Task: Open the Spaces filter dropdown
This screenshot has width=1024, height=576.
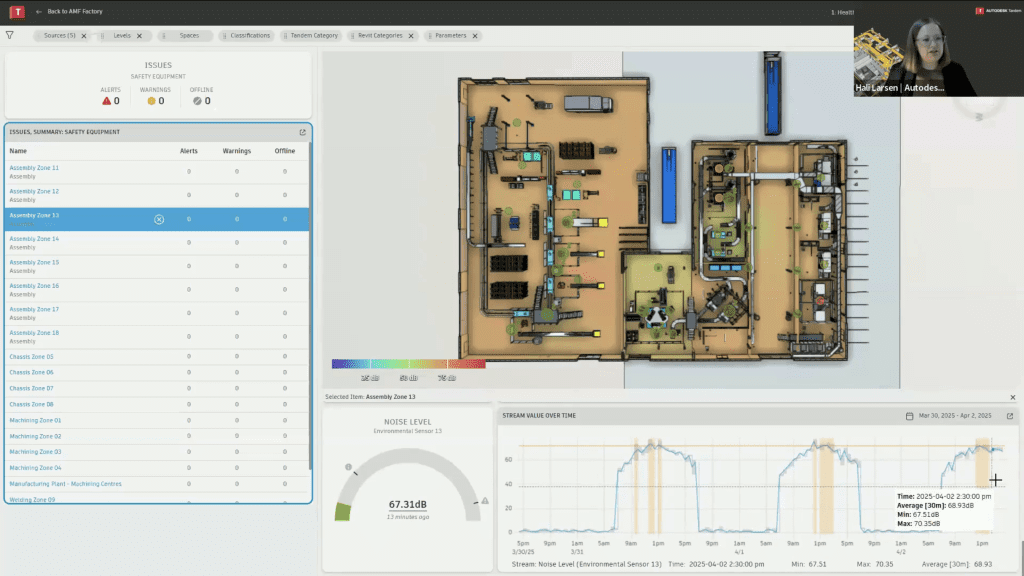Action: [189, 36]
